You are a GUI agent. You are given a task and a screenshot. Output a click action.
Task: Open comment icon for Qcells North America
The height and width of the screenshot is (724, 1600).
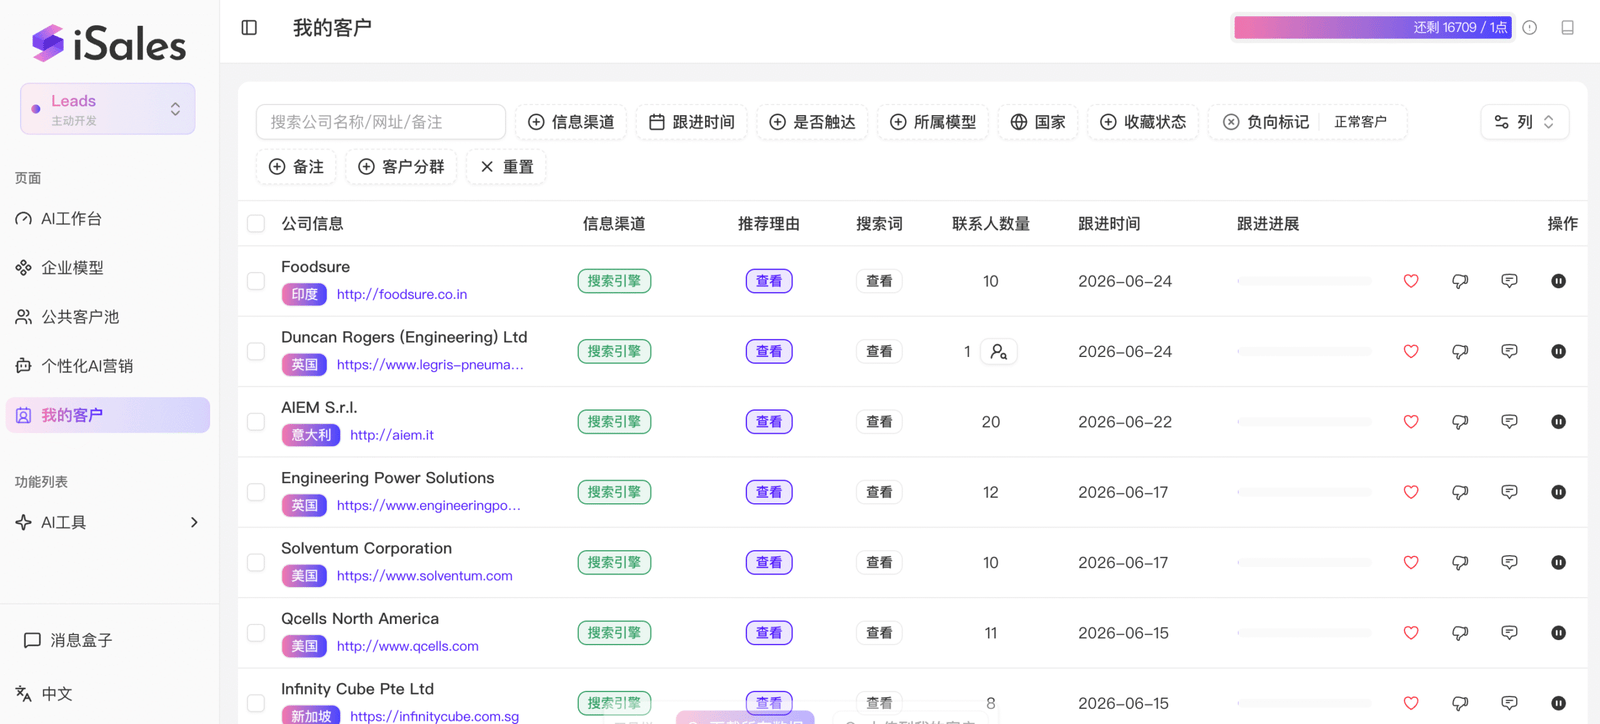coord(1510,633)
